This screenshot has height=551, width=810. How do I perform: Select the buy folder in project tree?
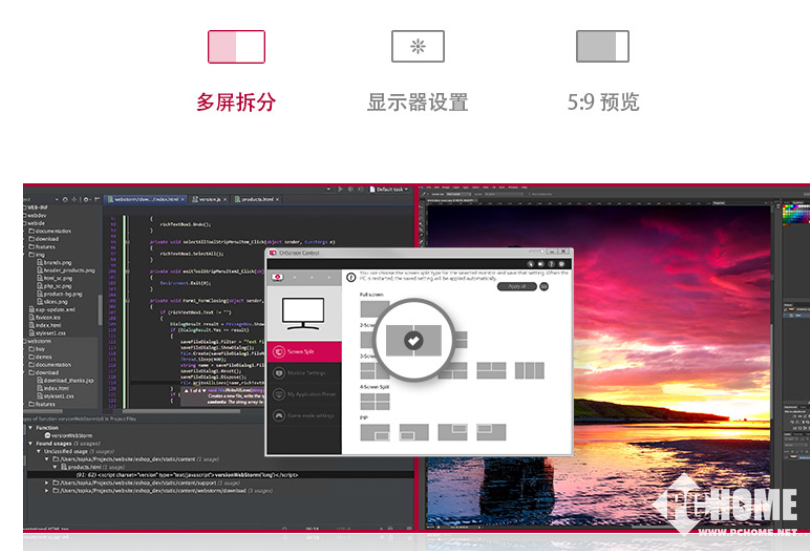pos(37,349)
